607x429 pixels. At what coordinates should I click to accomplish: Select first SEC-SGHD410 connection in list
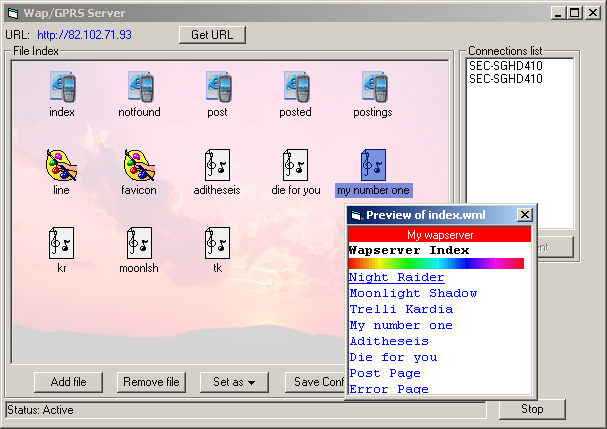coord(505,66)
